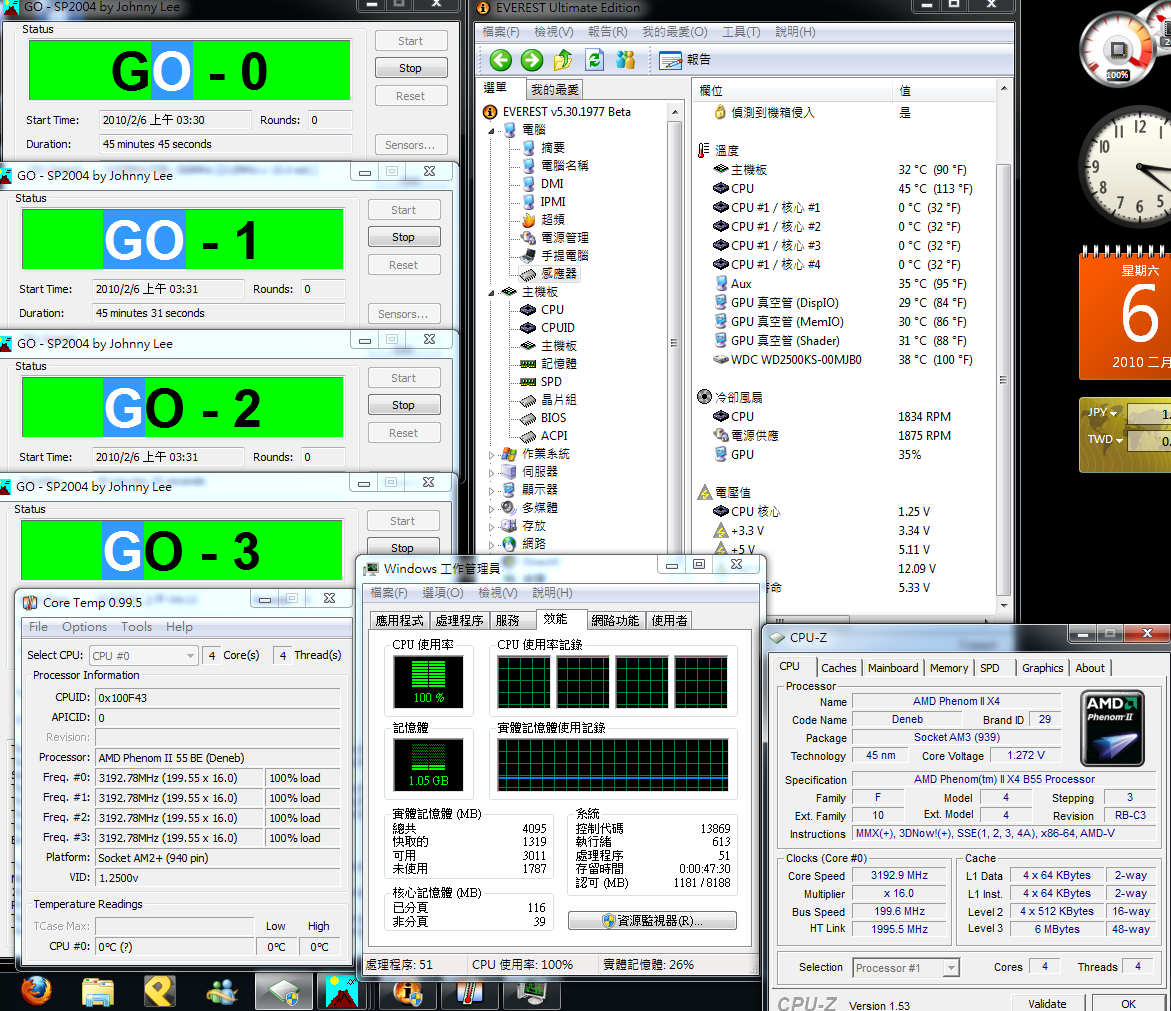Switch to 處理程序 tab in Task Manager
Viewport: 1171px width, 1011px height.
click(459, 620)
